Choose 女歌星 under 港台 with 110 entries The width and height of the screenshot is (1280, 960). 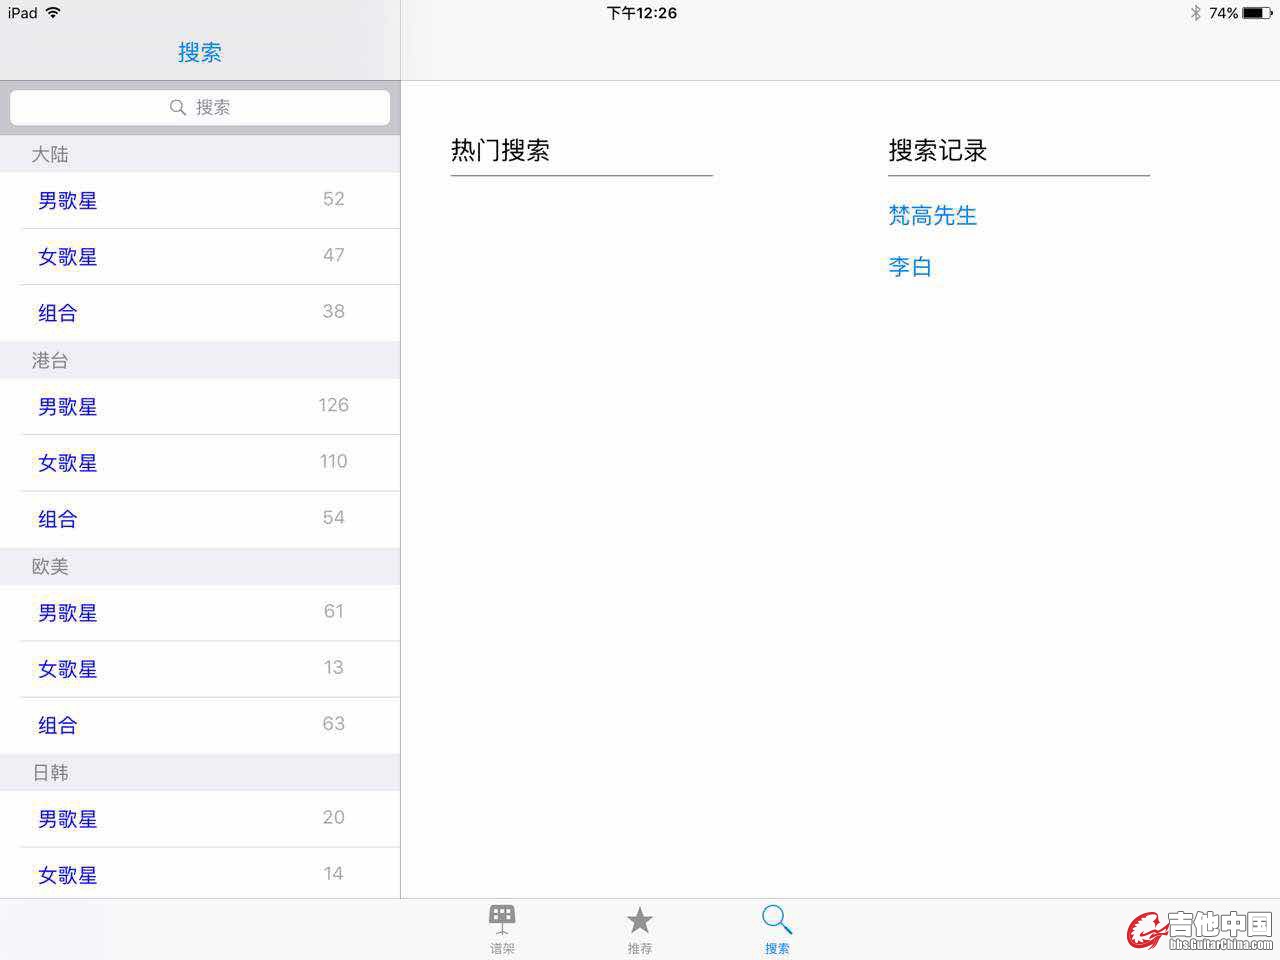click(68, 462)
